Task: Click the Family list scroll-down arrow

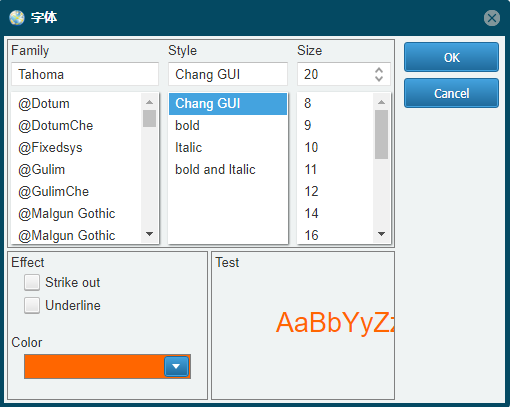Action: pos(150,234)
